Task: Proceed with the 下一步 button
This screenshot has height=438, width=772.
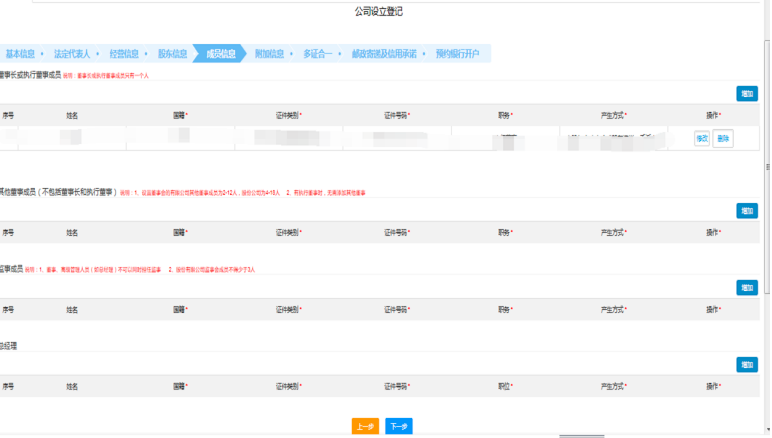Action: pyautogui.click(x=399, y=426)
